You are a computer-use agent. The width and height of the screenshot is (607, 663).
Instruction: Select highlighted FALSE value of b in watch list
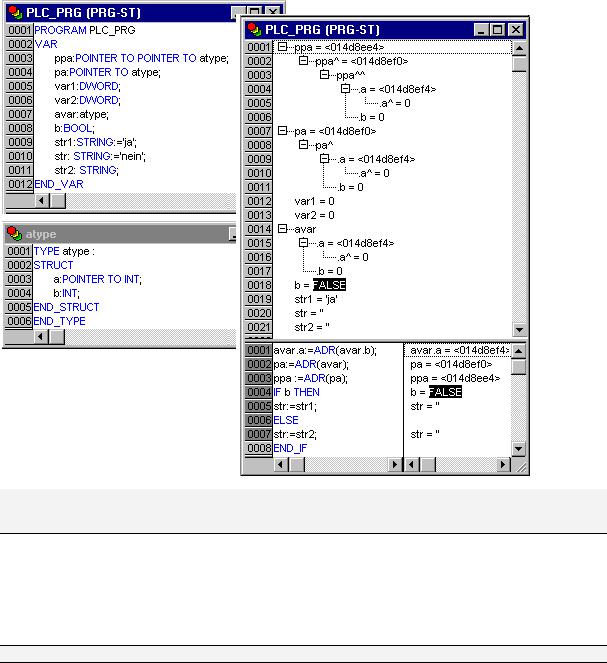329,285
